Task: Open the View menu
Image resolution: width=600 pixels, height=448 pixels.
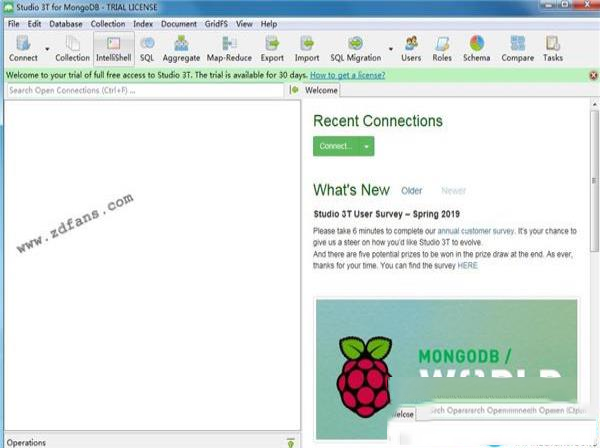Action: tap(244, 24)
